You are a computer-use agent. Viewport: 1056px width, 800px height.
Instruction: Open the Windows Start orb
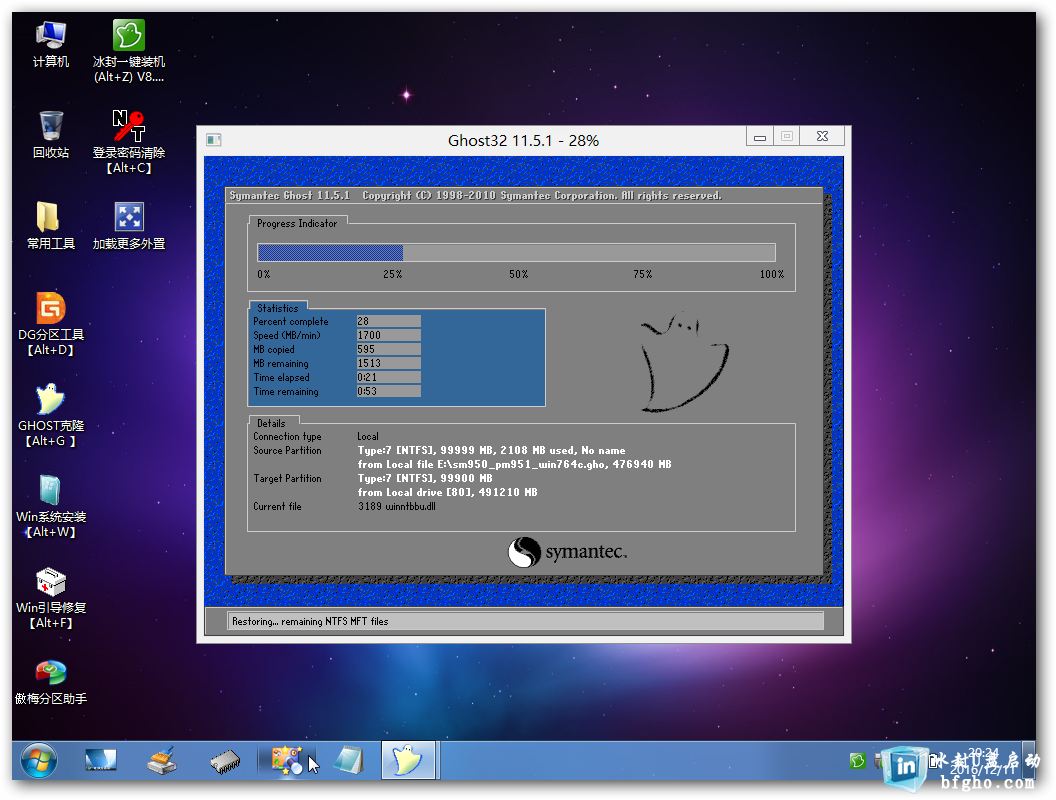[x=39, y=761]
